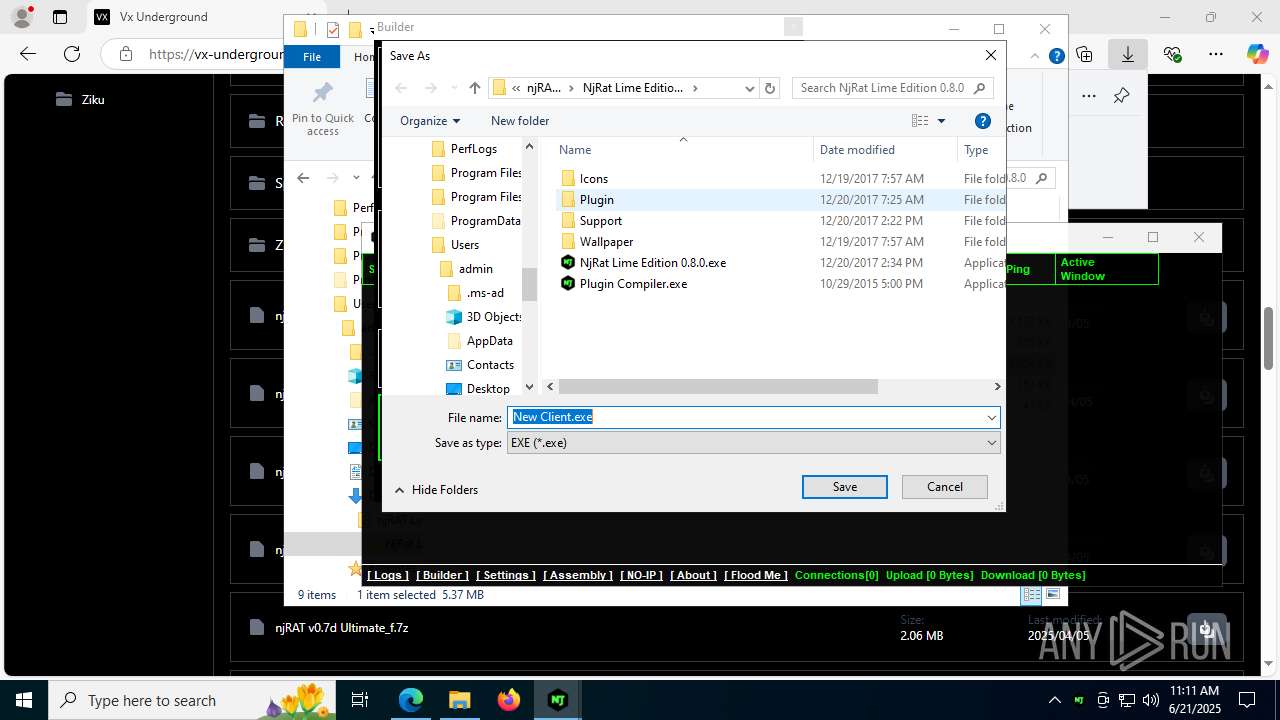Open the File name dropdown arrow

992,417
